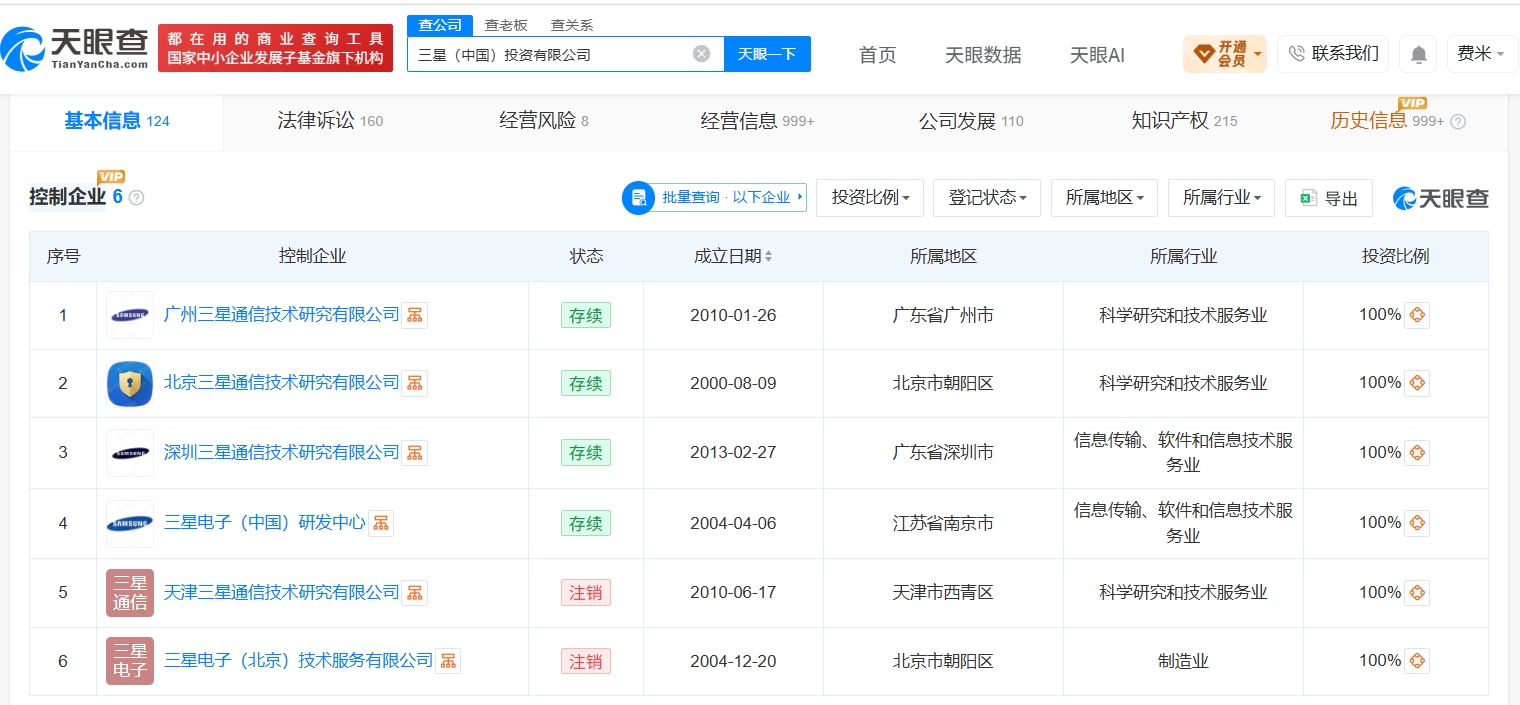
Task: Expand the 投资比例 filter dropdown
Action: tap(870, 198)
